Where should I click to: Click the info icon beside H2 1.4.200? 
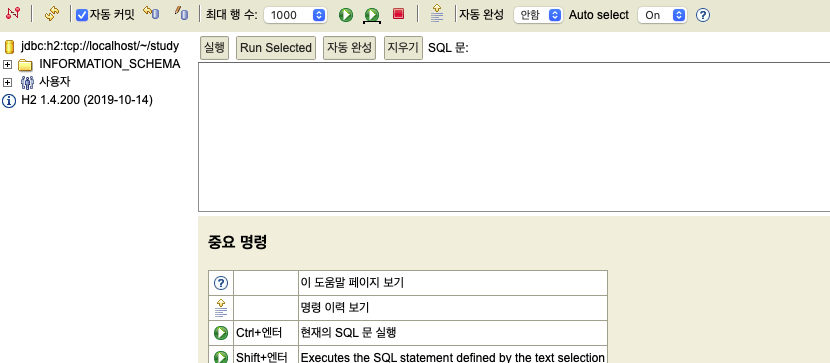tap(9, 101)
